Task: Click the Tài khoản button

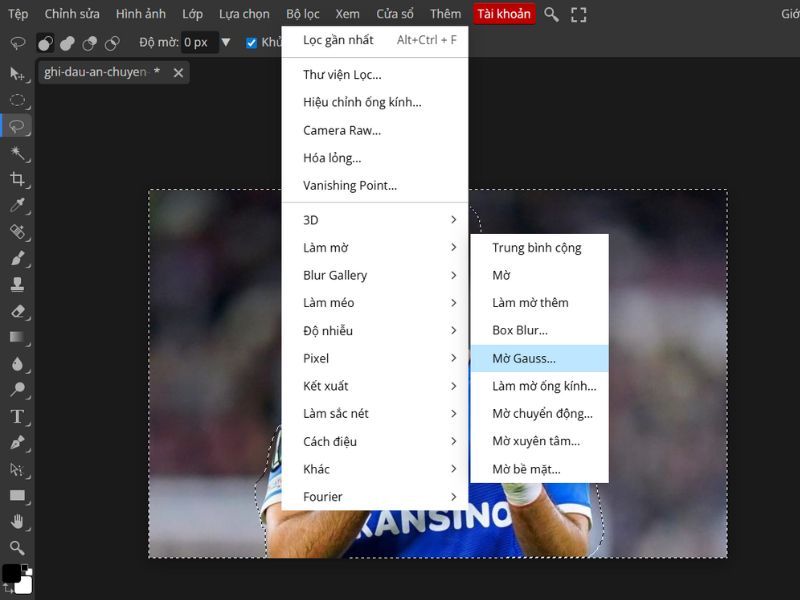Action: tap(504, 14)
